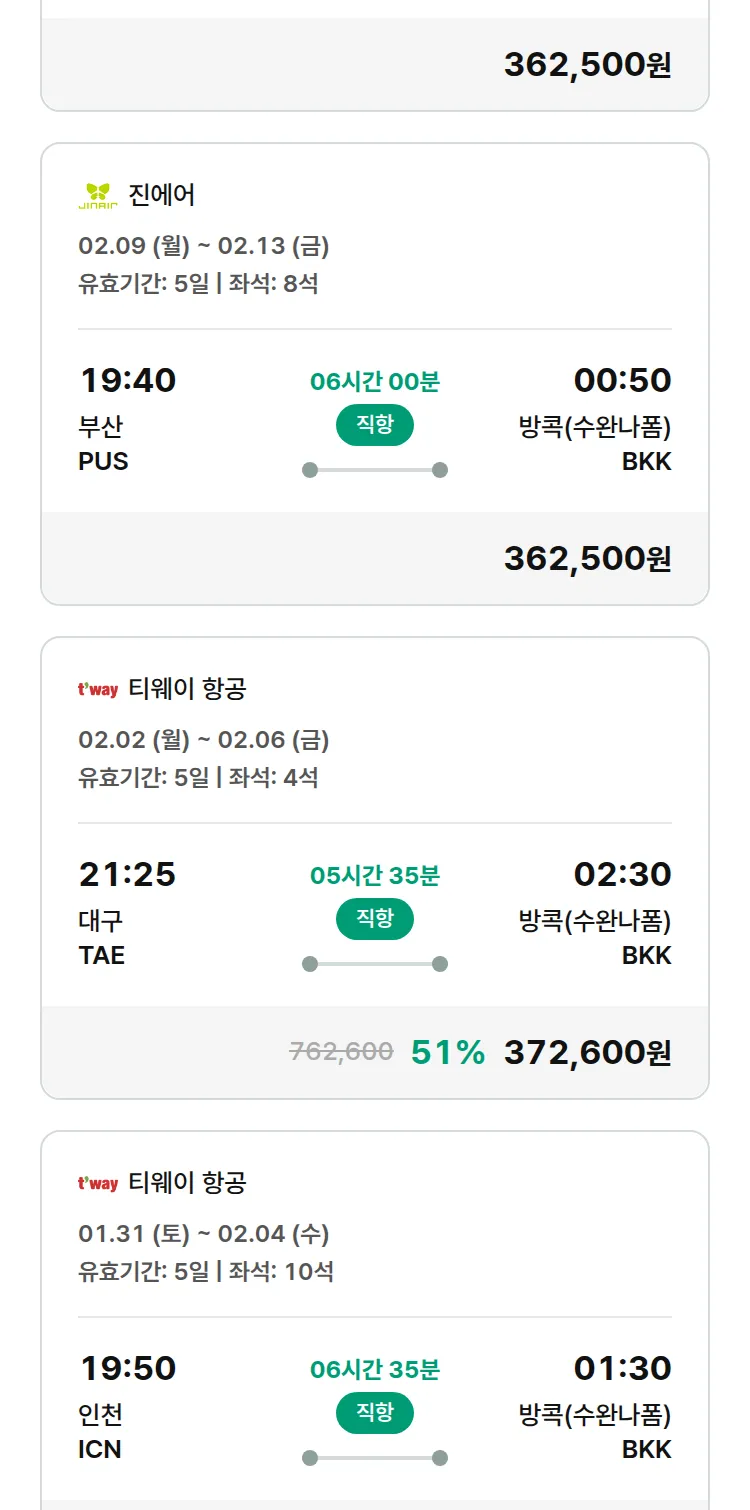This screenshot has height=1510, width=750.
Task: Click 19:40 Busan departure time
Action: tap(127, 380)
